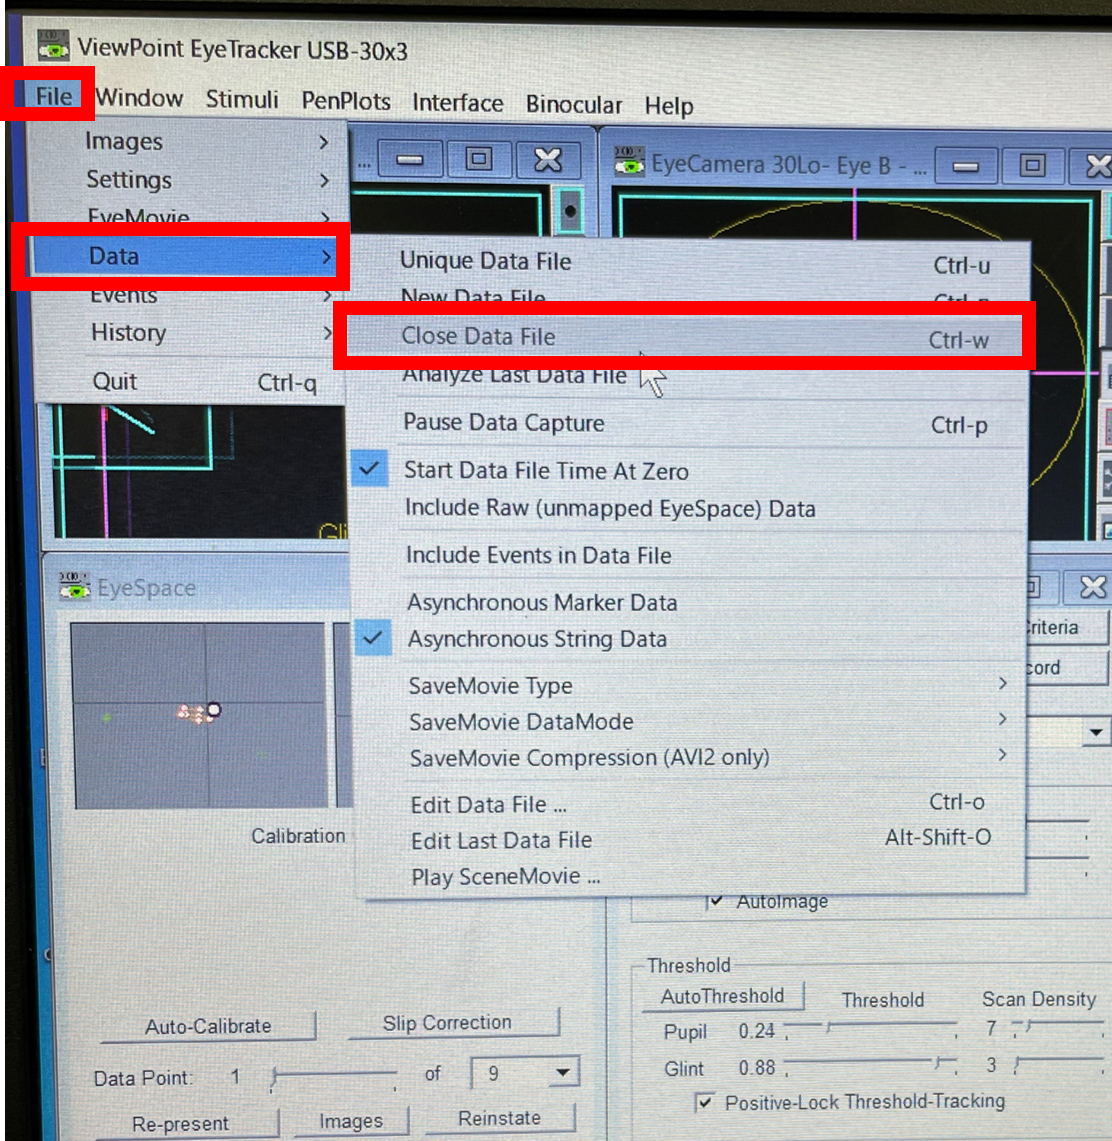Close the left eye camera window
This screenshot has height=1141, width=1112.
tap(547, 160)
